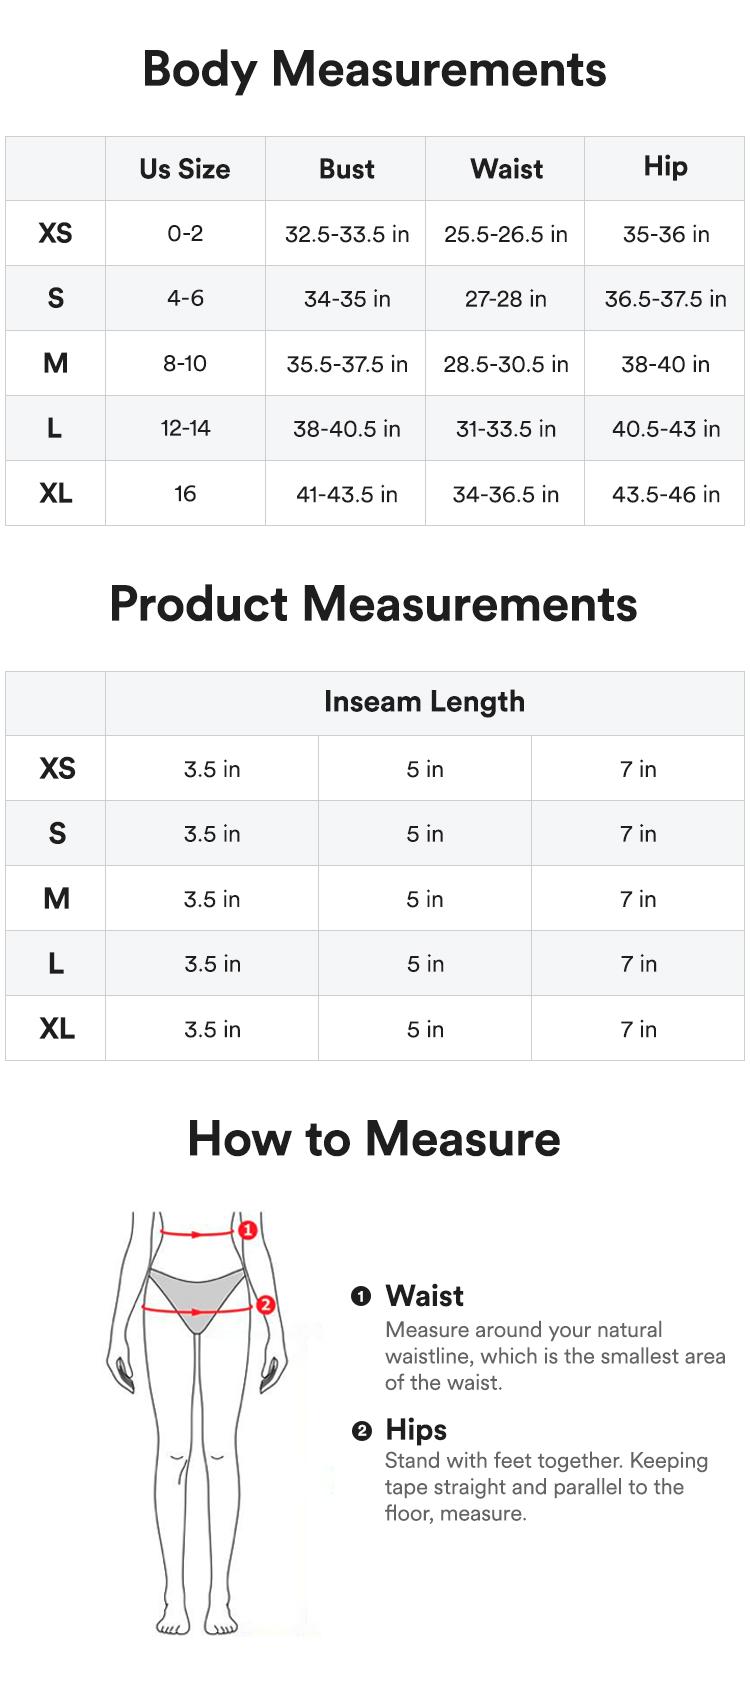
Task: Click the How to Measure heading
Action: [x=374, y=1138]
